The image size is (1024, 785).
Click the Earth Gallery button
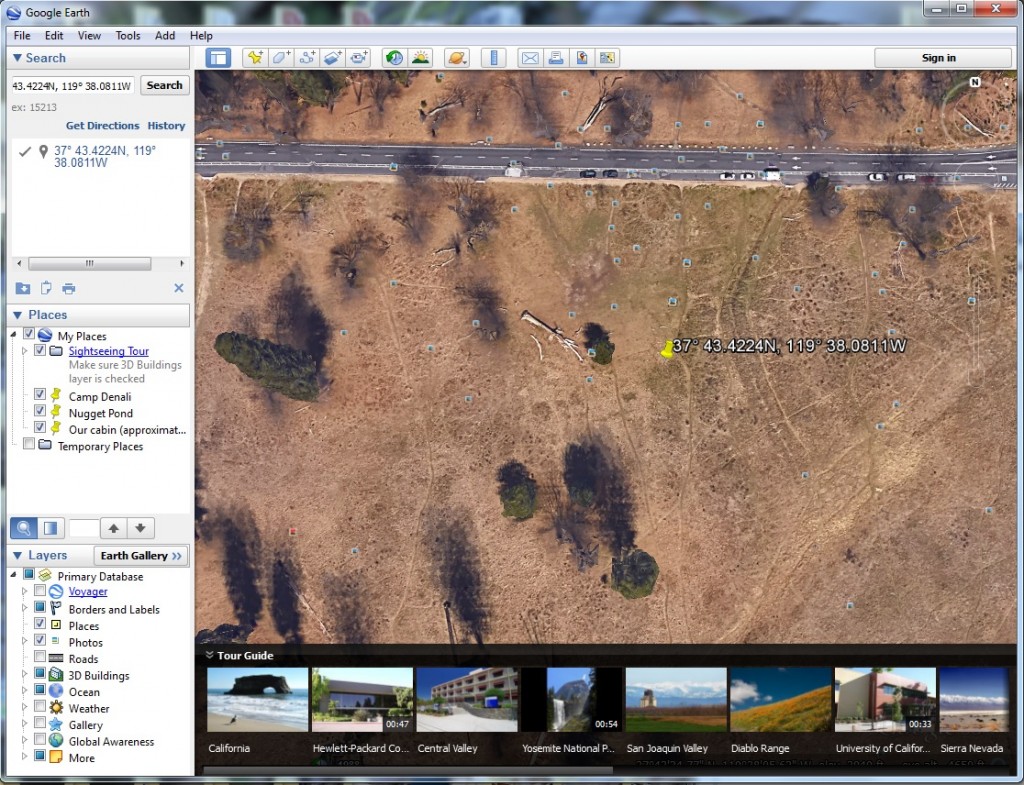coord(140,555)
